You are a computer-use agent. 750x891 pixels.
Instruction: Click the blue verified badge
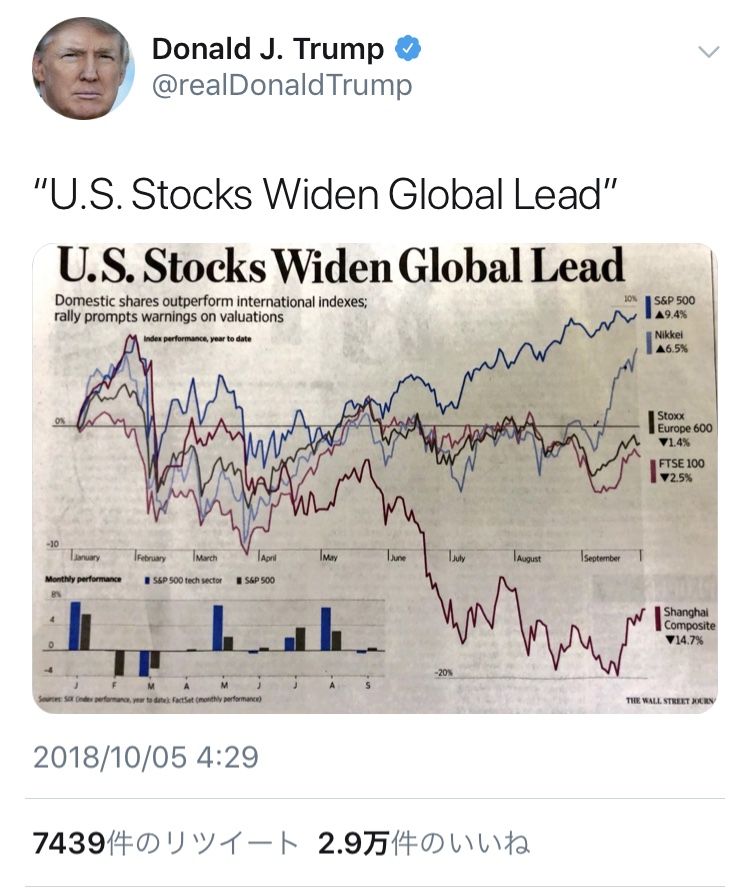(x=408, y=48)
